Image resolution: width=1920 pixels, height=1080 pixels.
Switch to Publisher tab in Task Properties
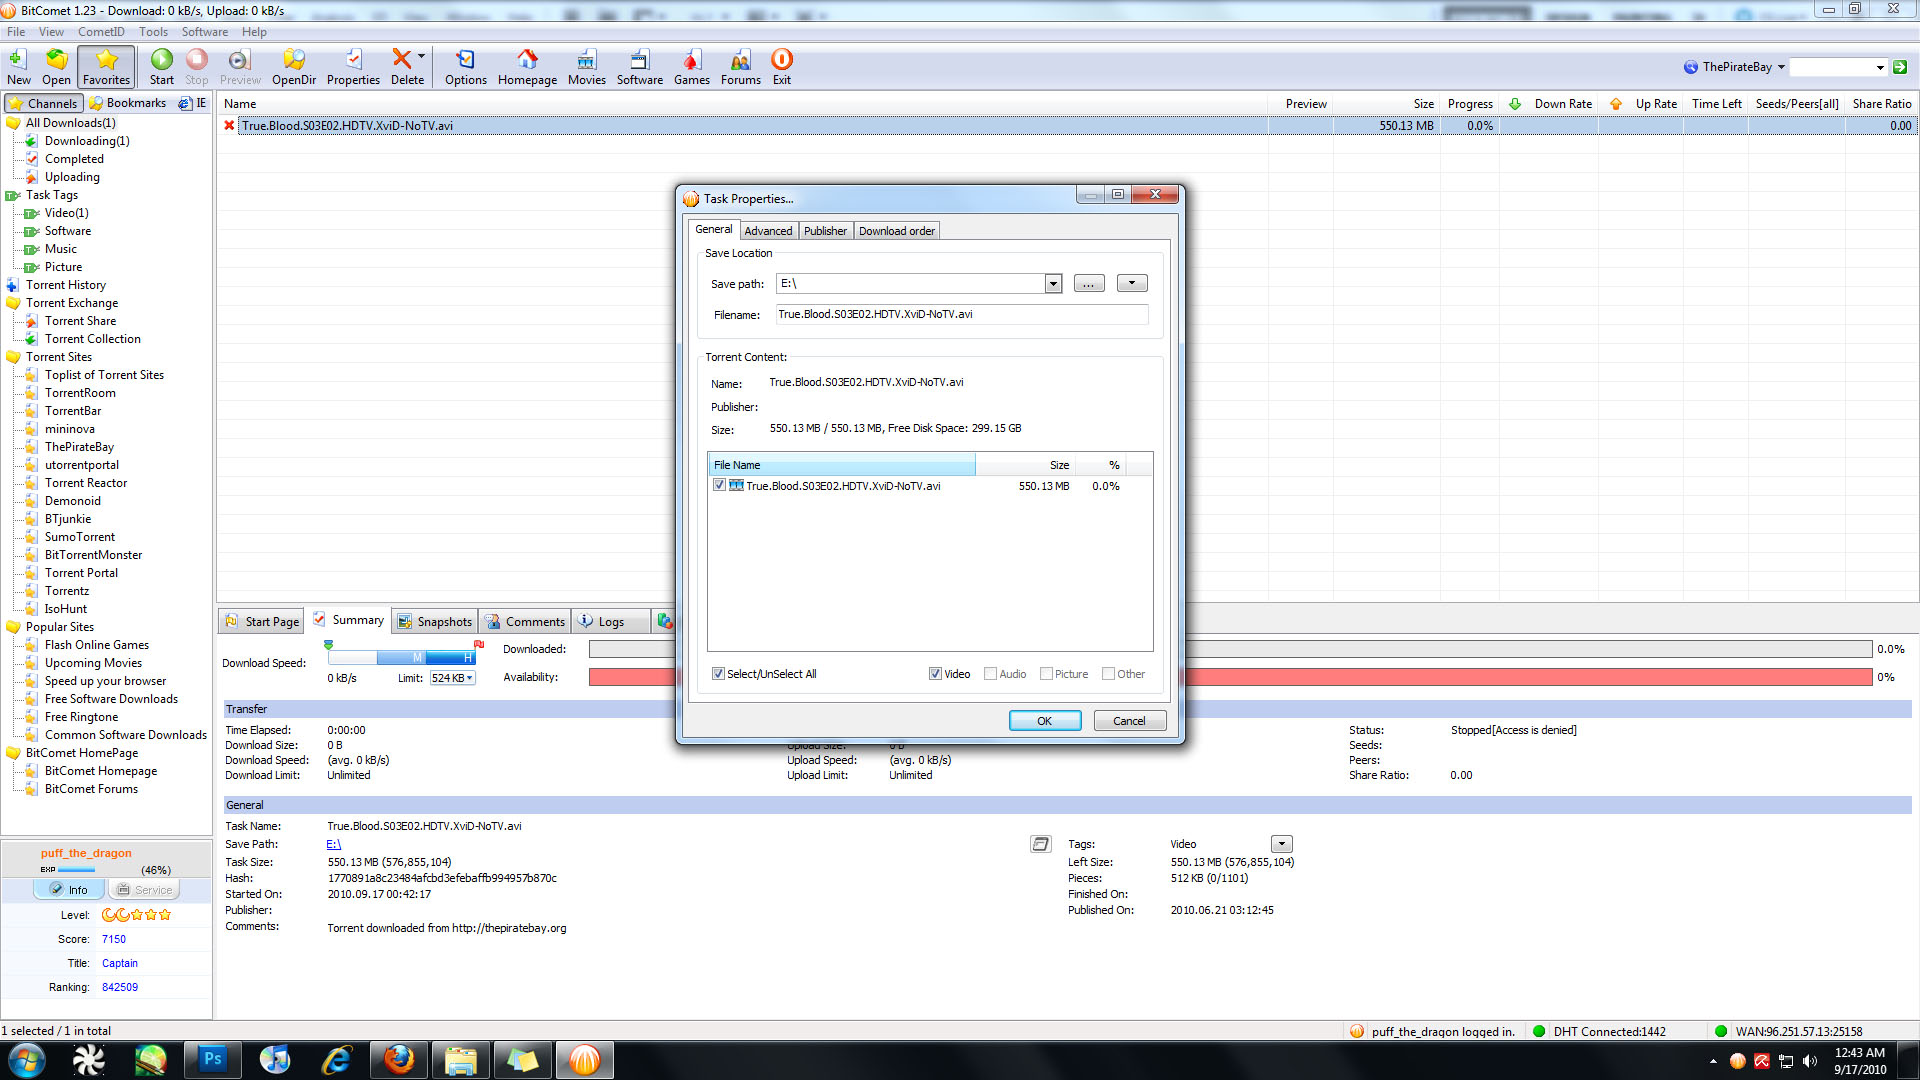point(825,231)
